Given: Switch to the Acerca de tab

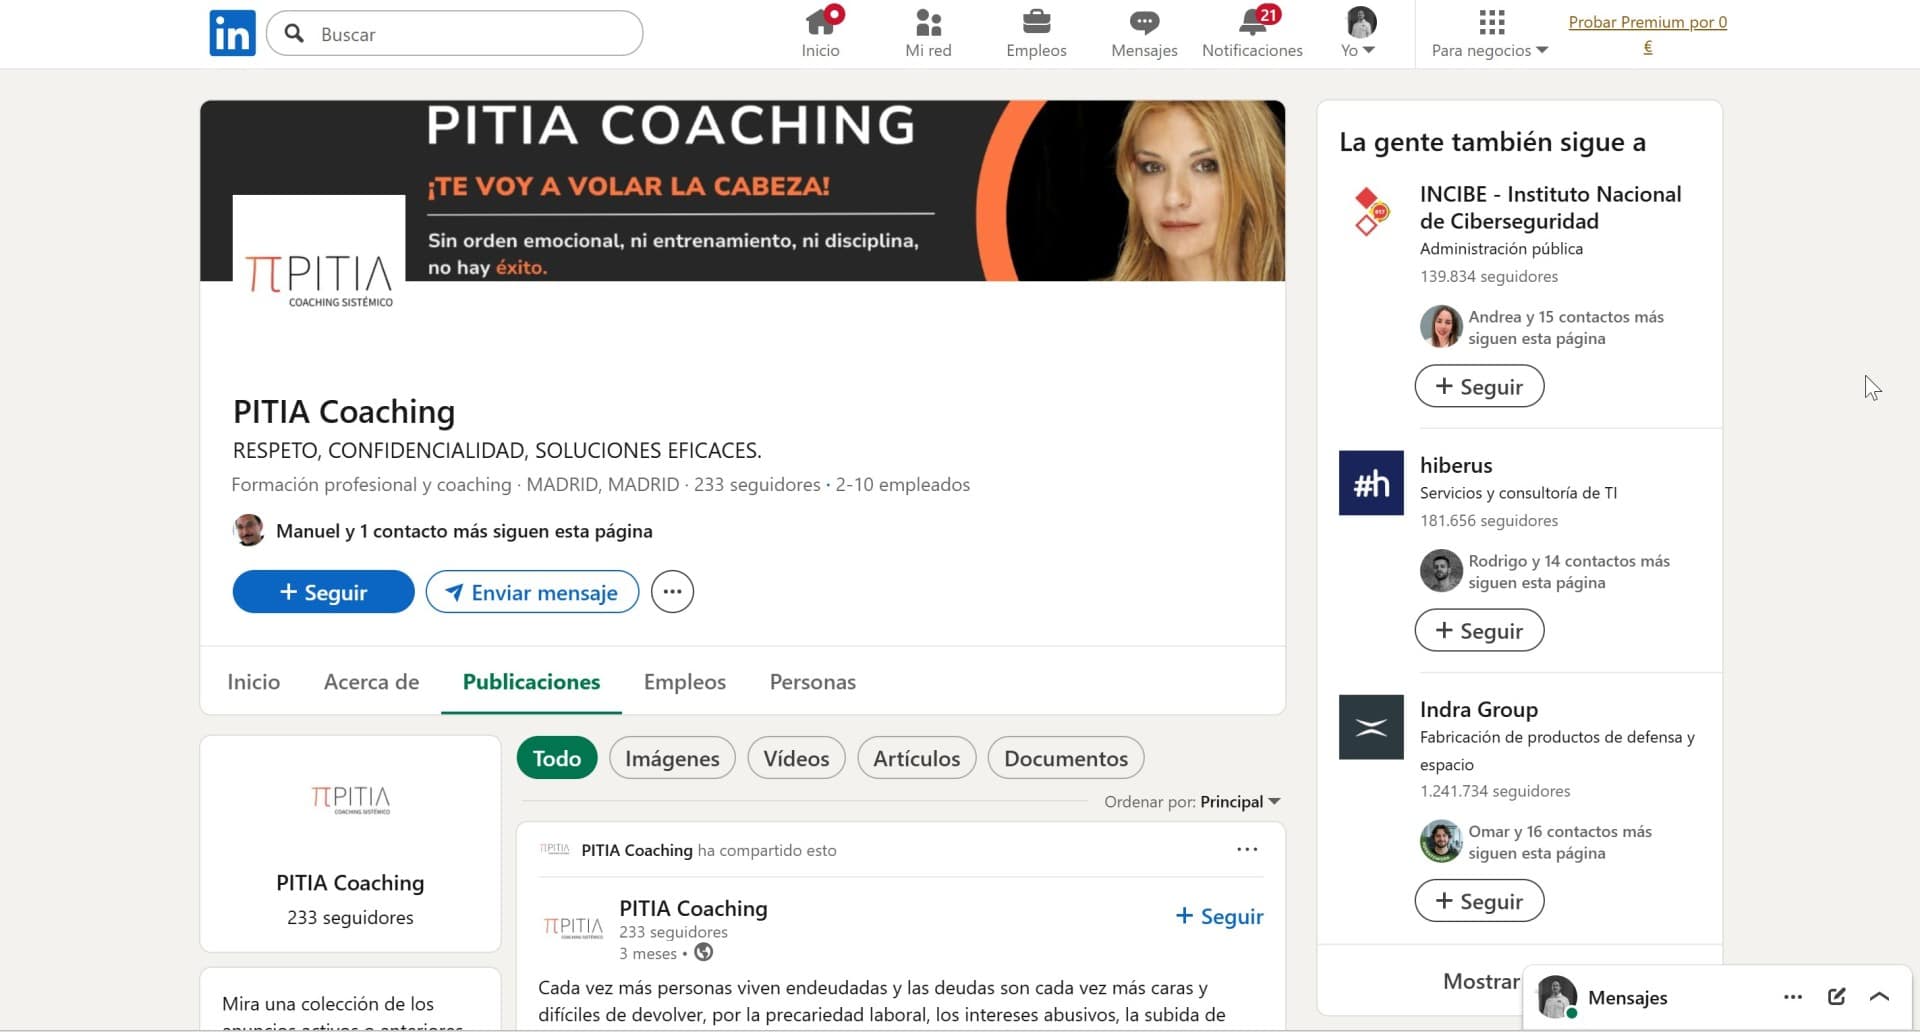Looking at the screenshot, I should pos(371,682).
